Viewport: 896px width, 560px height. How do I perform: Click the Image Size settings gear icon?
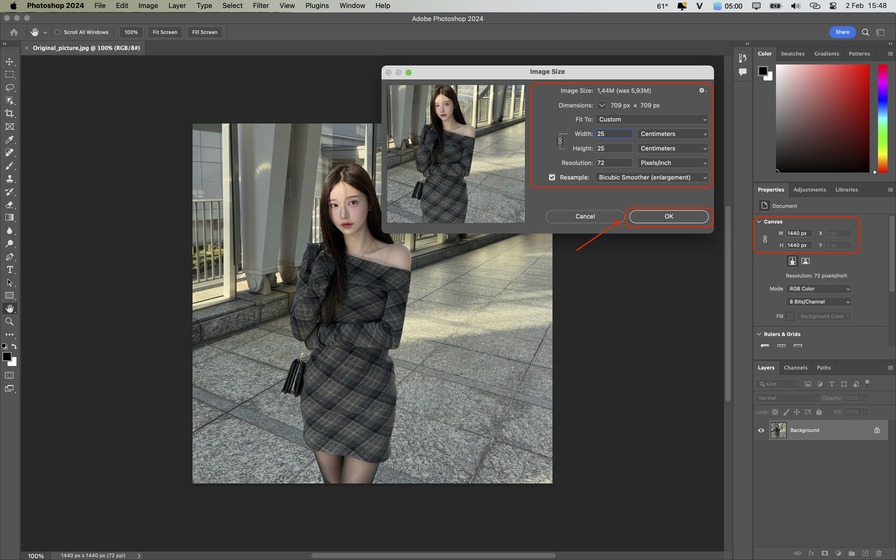(702, 90)
